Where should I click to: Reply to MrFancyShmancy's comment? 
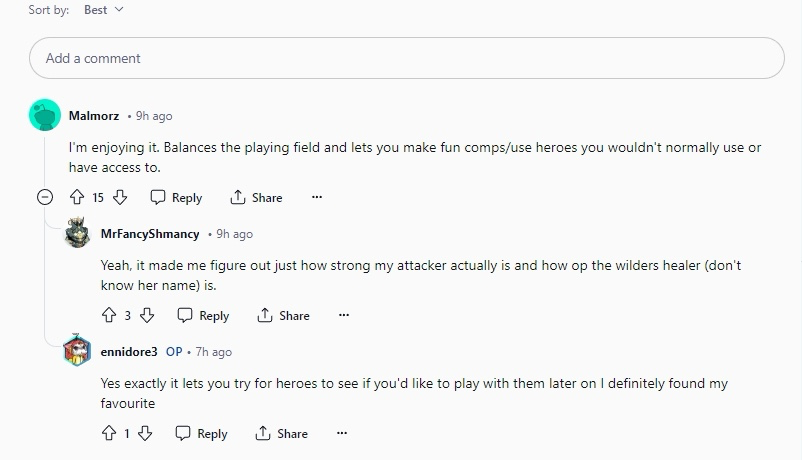(x=203, y=316)
